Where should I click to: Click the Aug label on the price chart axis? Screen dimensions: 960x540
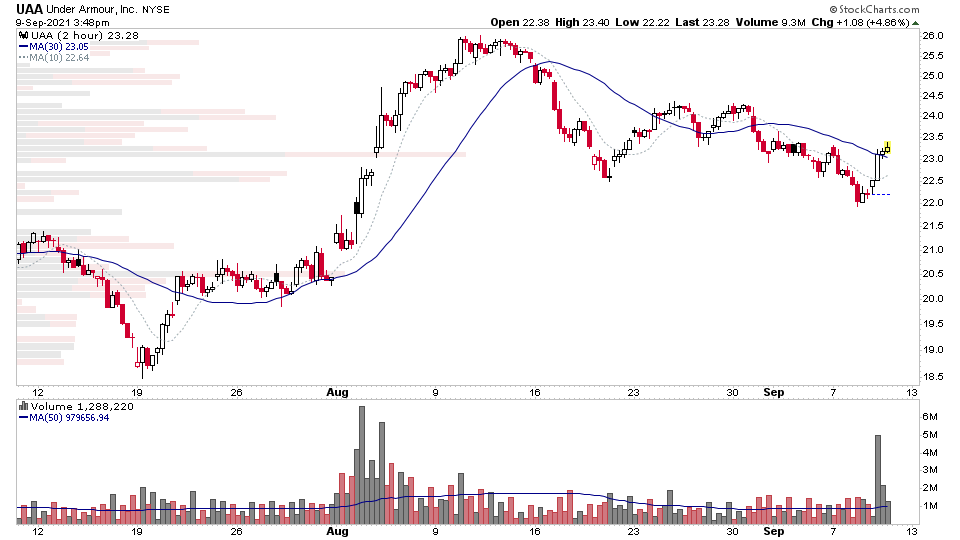click(x=337, y=392)
